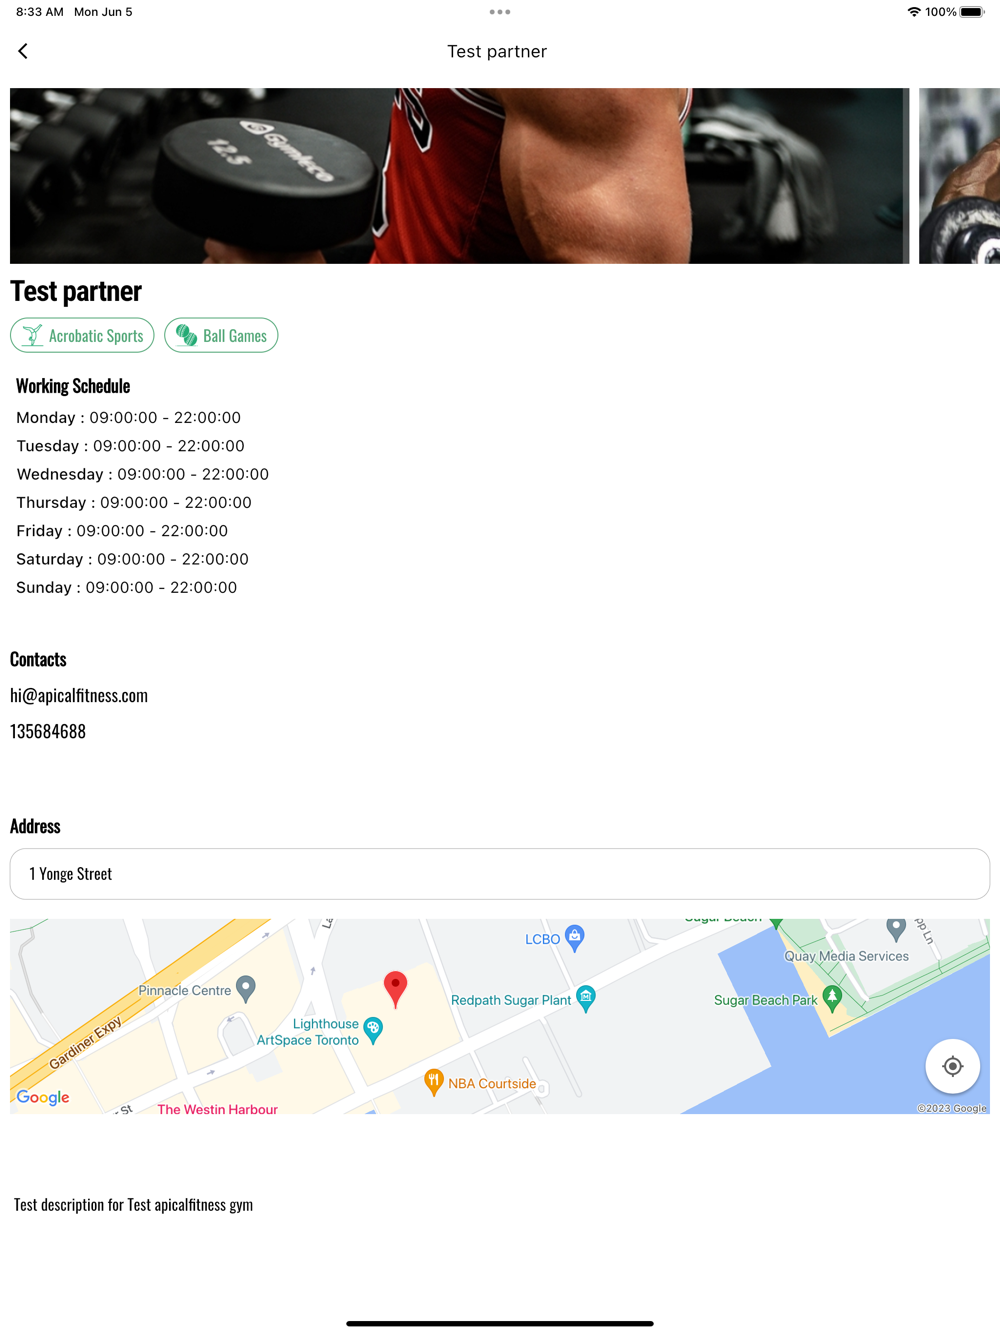Tap the Redpath Sugar Plant museum marker
Image resolution: width=1000 pixels, height=1334 pixels.
coord(586,999)
